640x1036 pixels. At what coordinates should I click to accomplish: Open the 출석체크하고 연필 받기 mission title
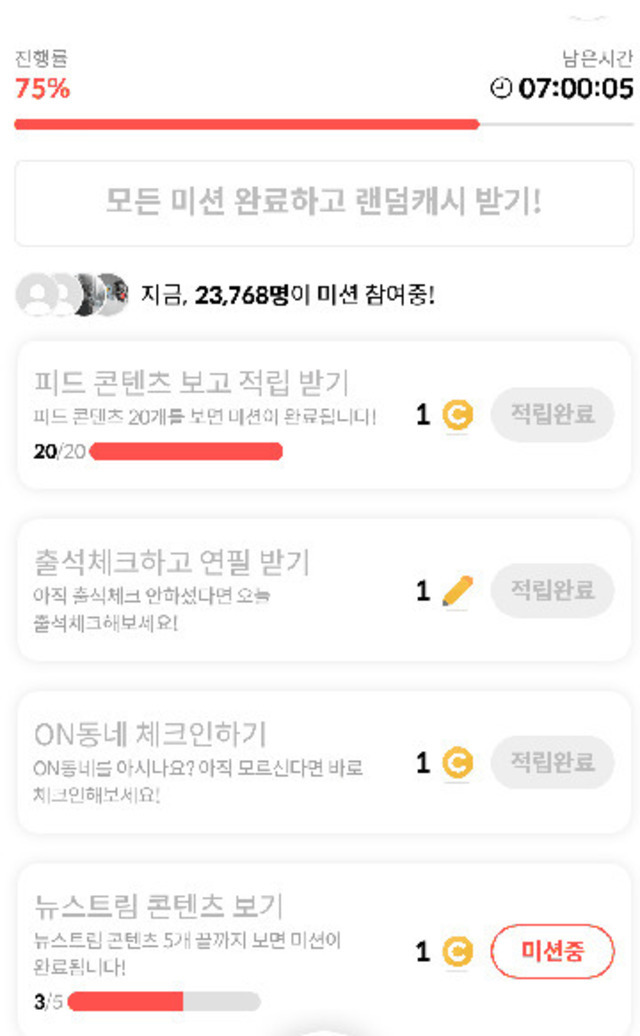pos(172,562)
